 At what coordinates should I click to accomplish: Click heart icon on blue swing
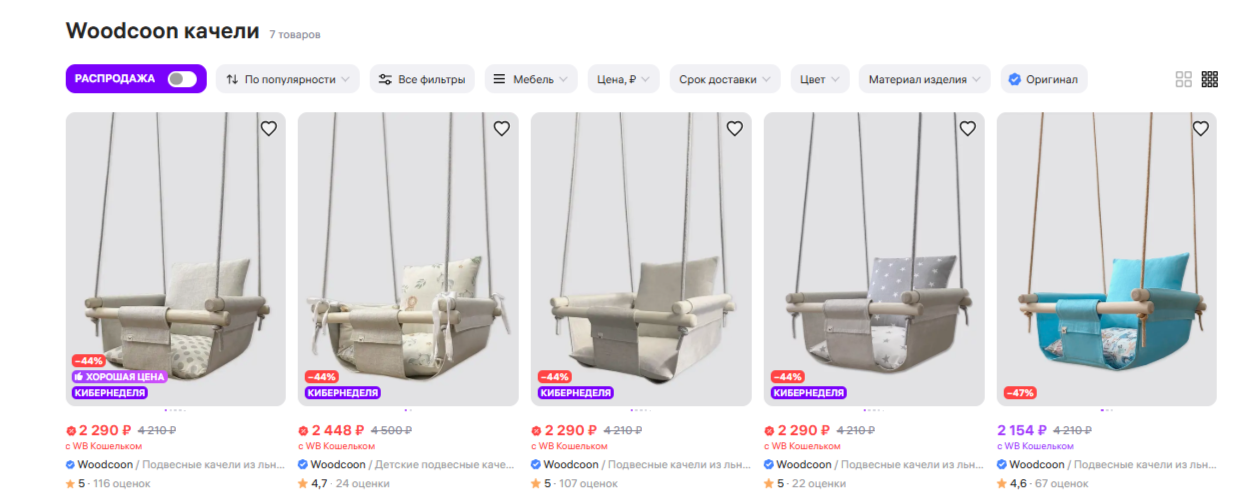click(x=1200, y=128)
